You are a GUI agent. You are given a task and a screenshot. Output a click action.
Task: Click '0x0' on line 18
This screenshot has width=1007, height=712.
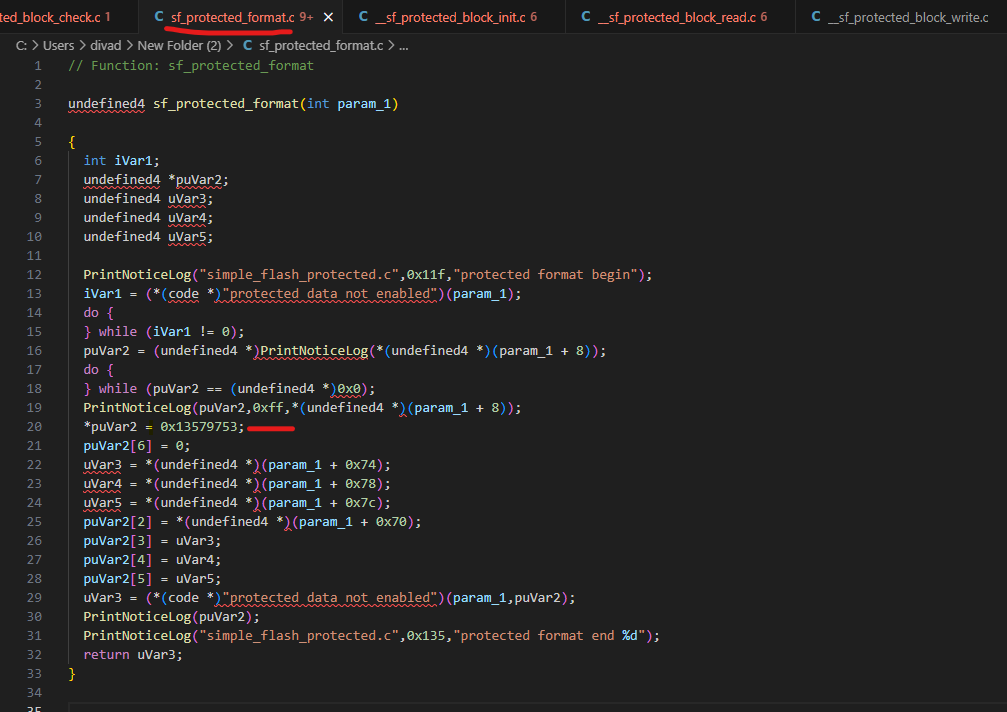(349, 389)
